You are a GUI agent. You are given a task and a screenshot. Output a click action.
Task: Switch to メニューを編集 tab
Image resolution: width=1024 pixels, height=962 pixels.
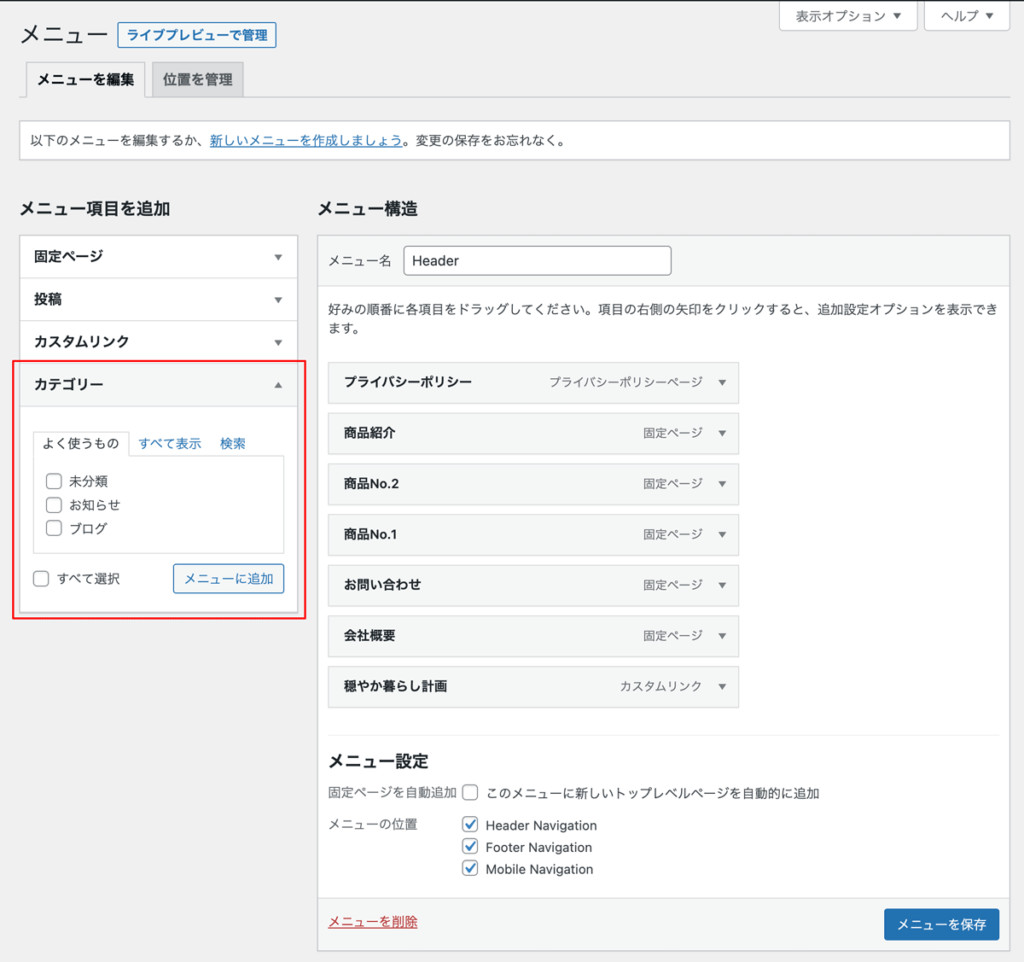click(x=85, y=80)
